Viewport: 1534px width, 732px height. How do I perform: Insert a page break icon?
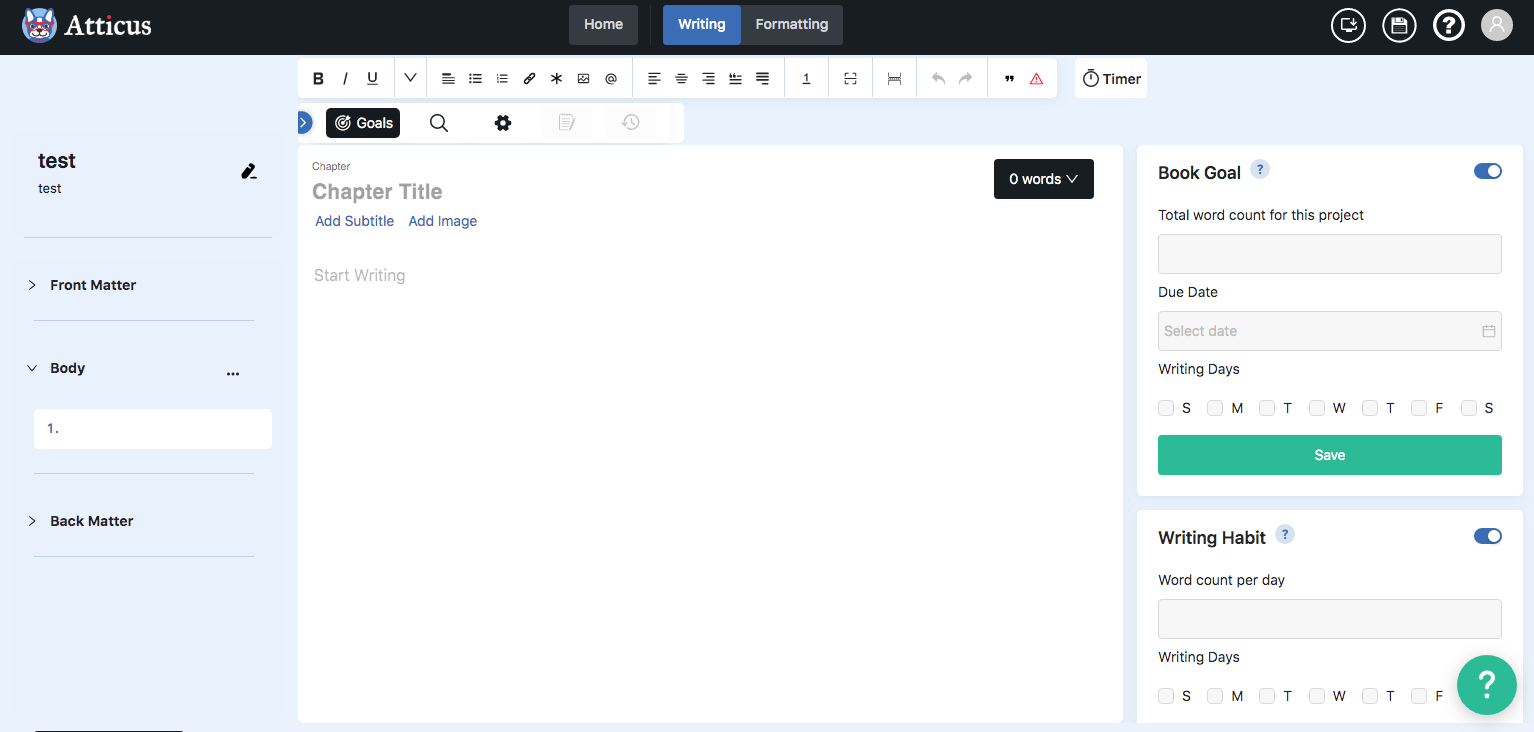pos(894,78)
